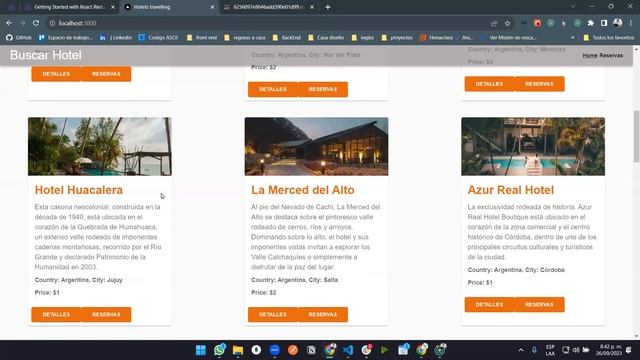
Task: Open Todos los favoritos folder
Action: 609,38
